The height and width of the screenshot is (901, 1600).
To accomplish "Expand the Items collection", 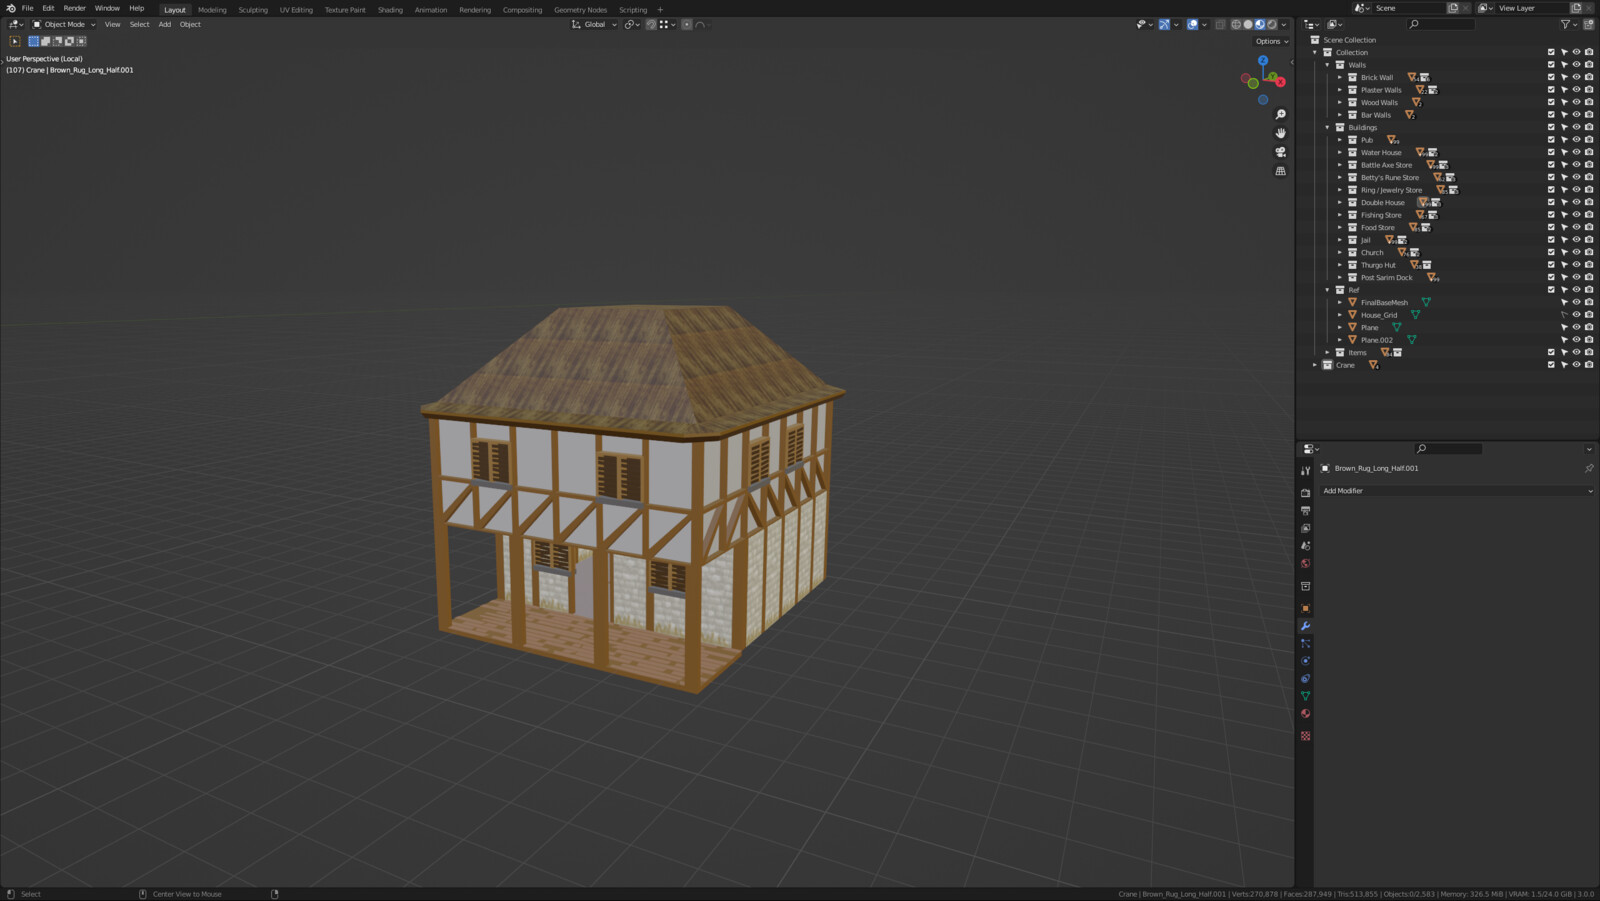I will [1328, 352].
